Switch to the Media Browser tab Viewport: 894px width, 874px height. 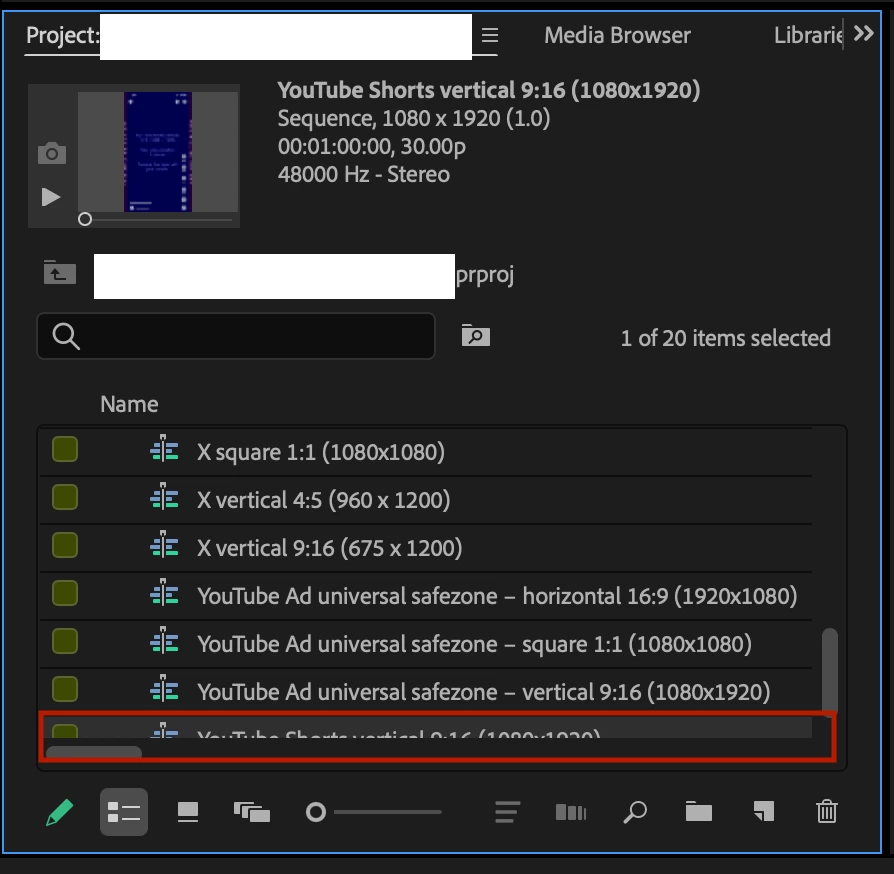tap(617, 35)
